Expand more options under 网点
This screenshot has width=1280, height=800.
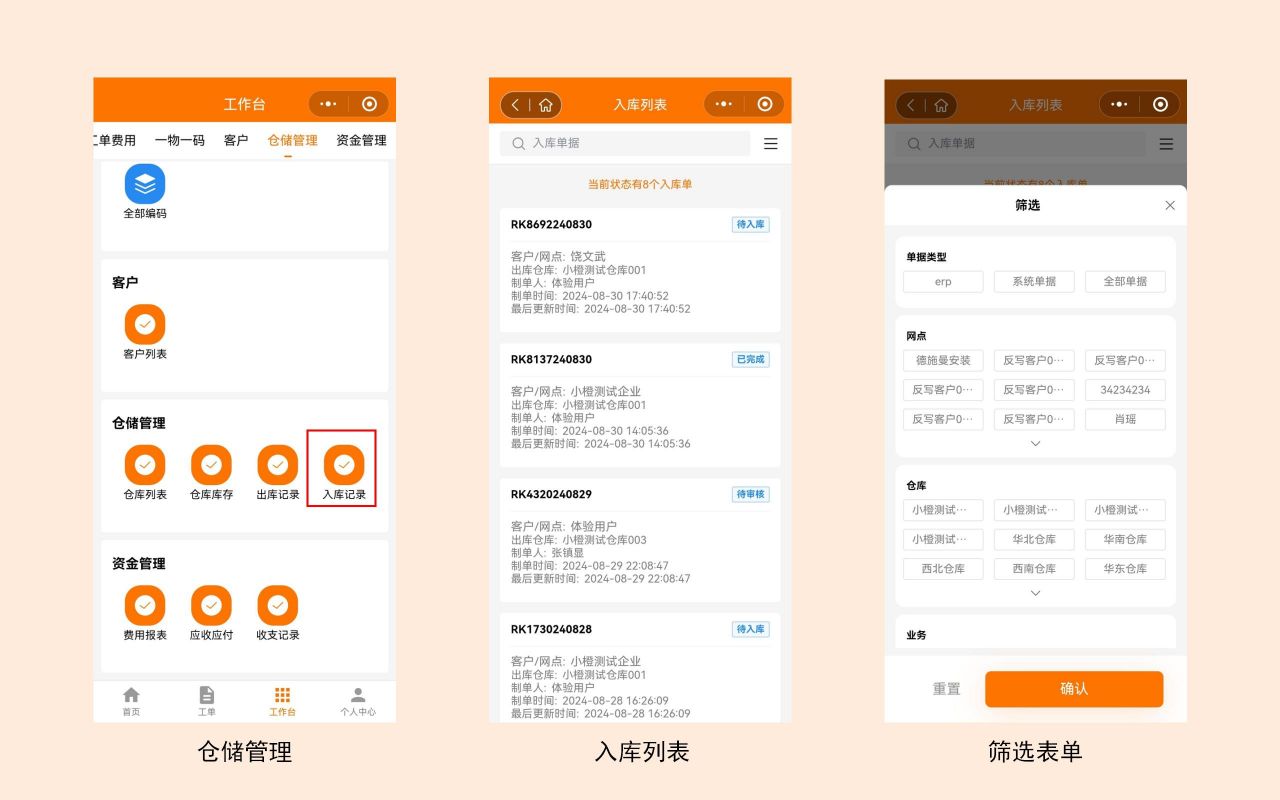click(x=1035, y=443)
